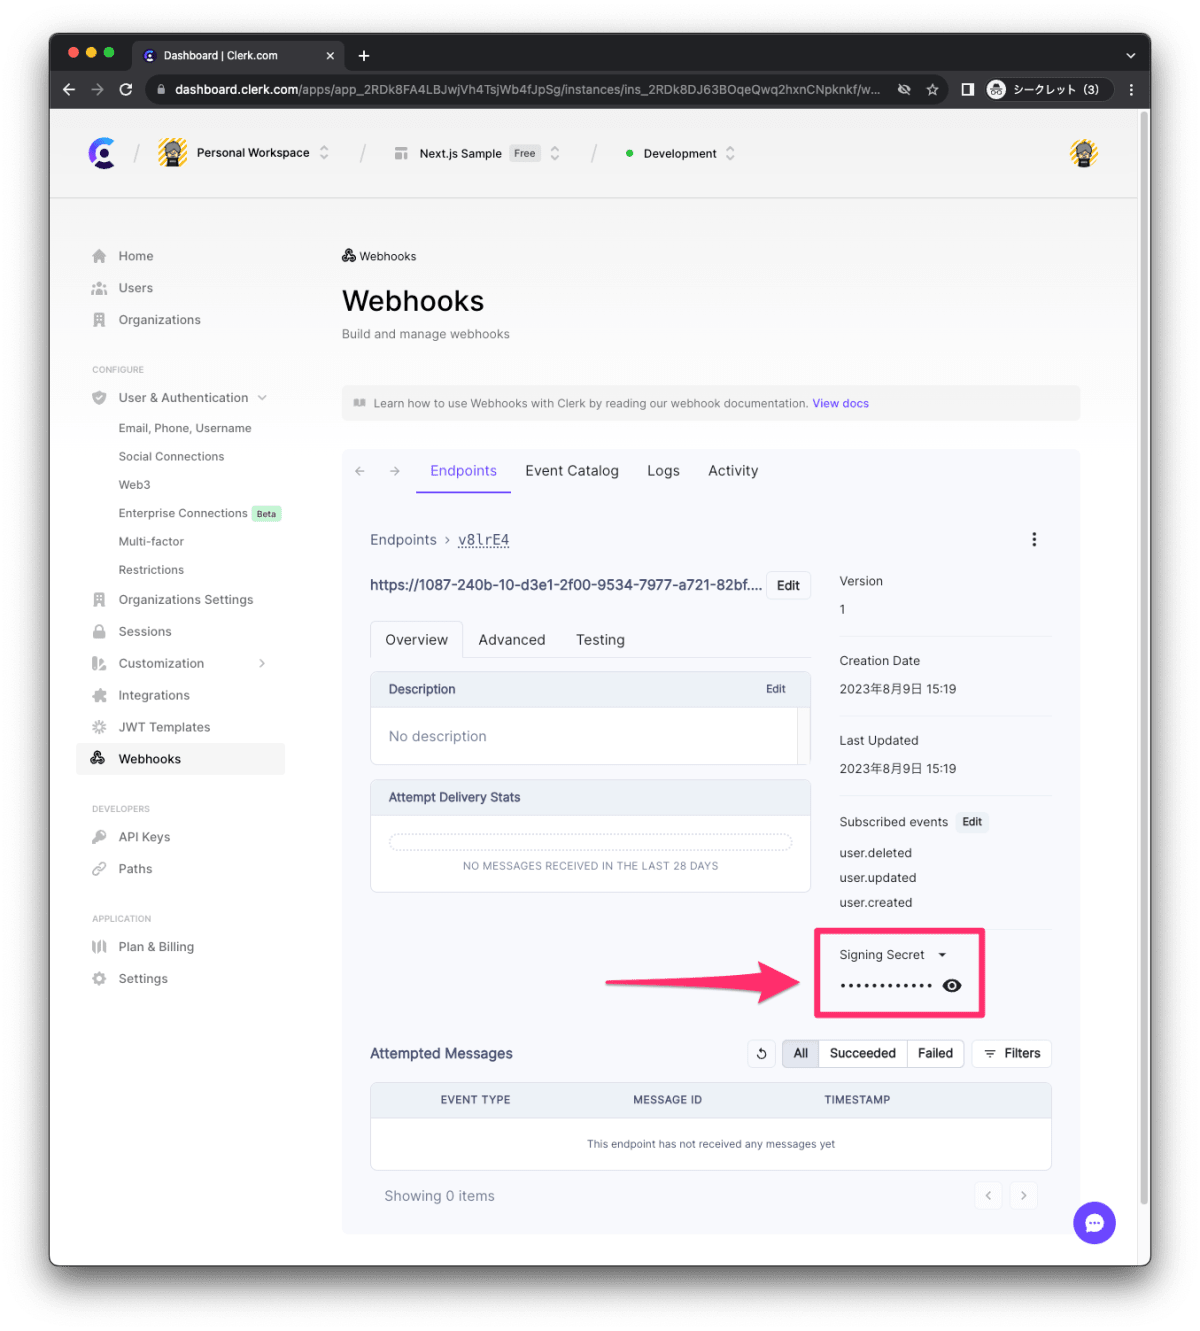Click the browser address bar
Image resolution: width=1200 pixels, height=1331 pixels.
point(527,89)
